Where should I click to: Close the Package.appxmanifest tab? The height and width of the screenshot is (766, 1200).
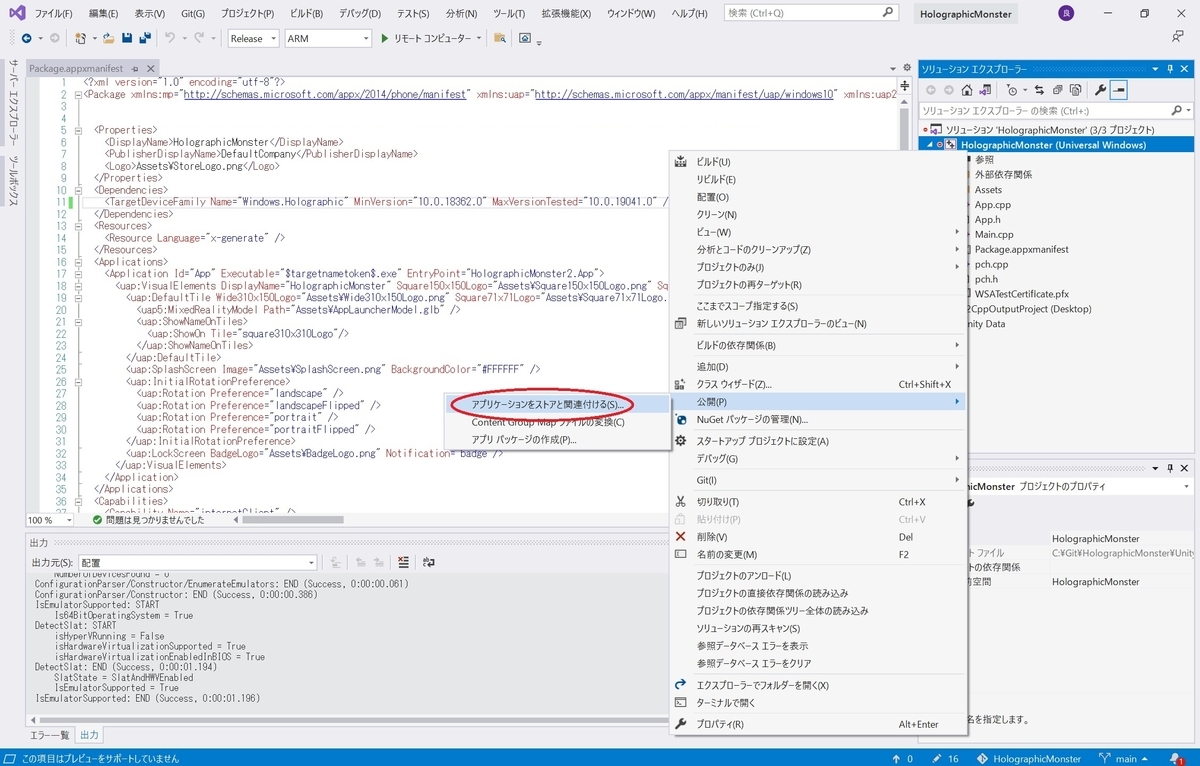click(x=149, y=68)
